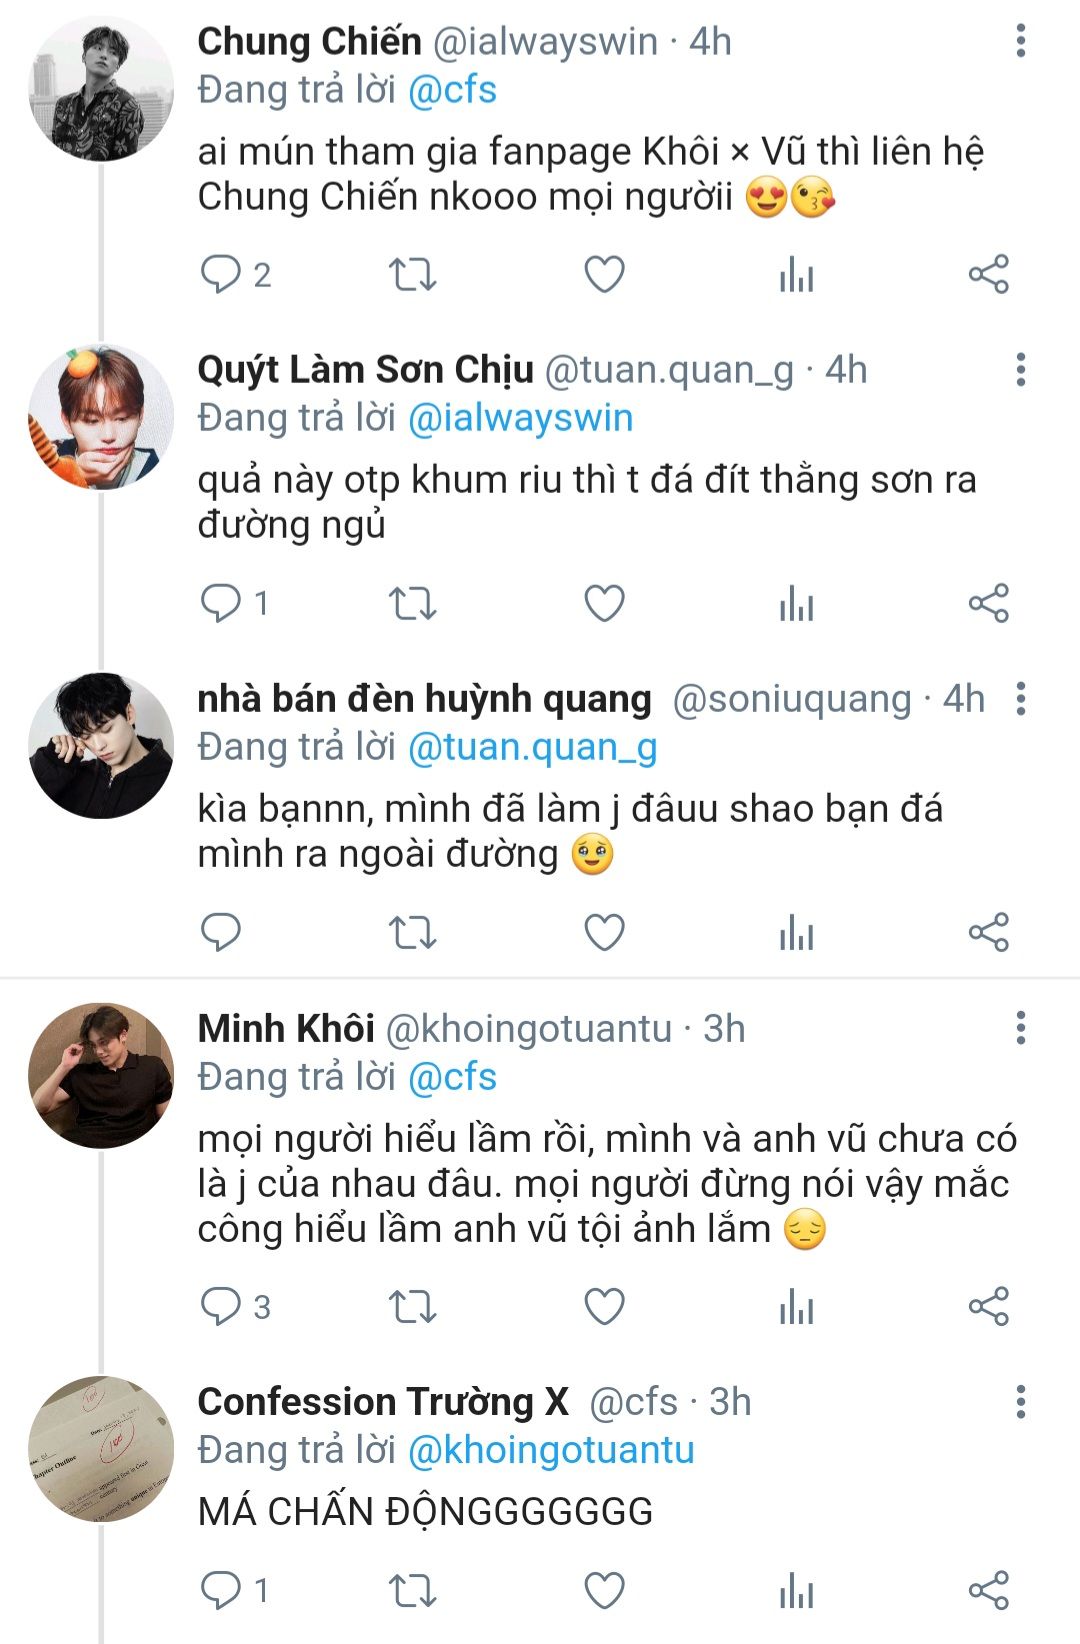View analytics for nhà bán đèn huỳnh quang tweet

coord(796,932)
